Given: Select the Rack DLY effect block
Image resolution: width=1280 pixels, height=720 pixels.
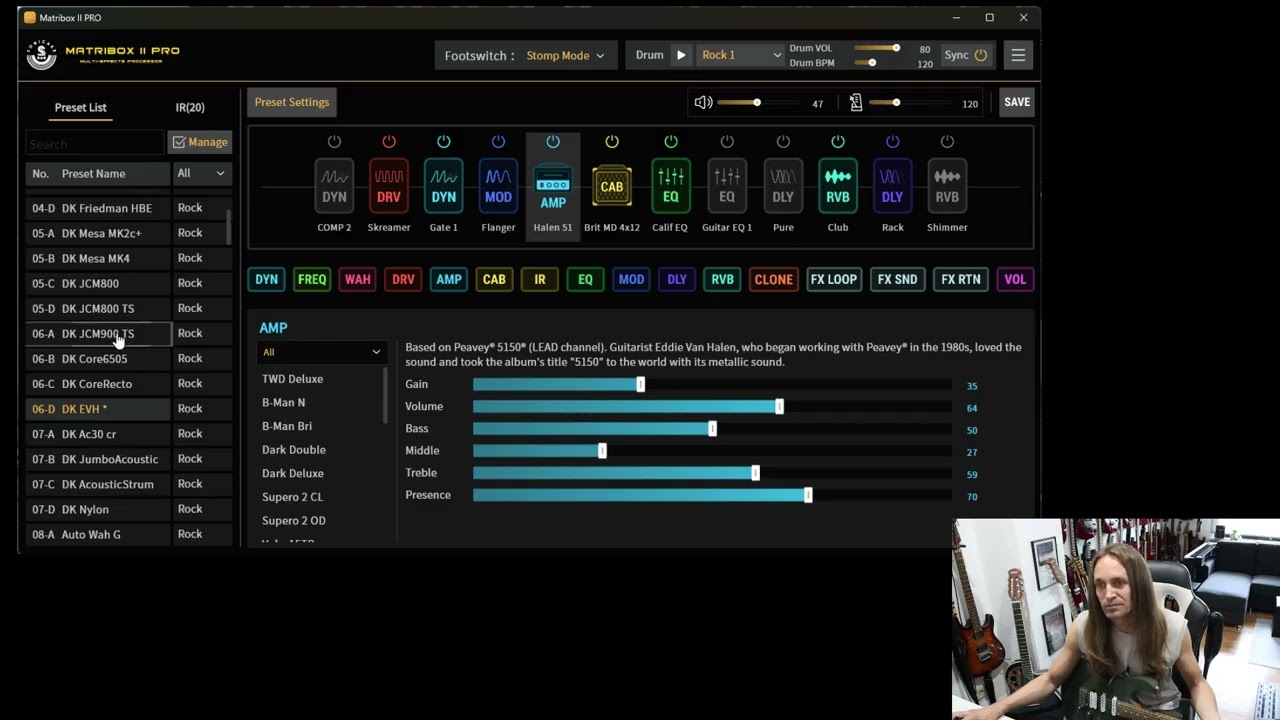Looking at the screenshot, I should pyautogui.click(x=892, y=186).
